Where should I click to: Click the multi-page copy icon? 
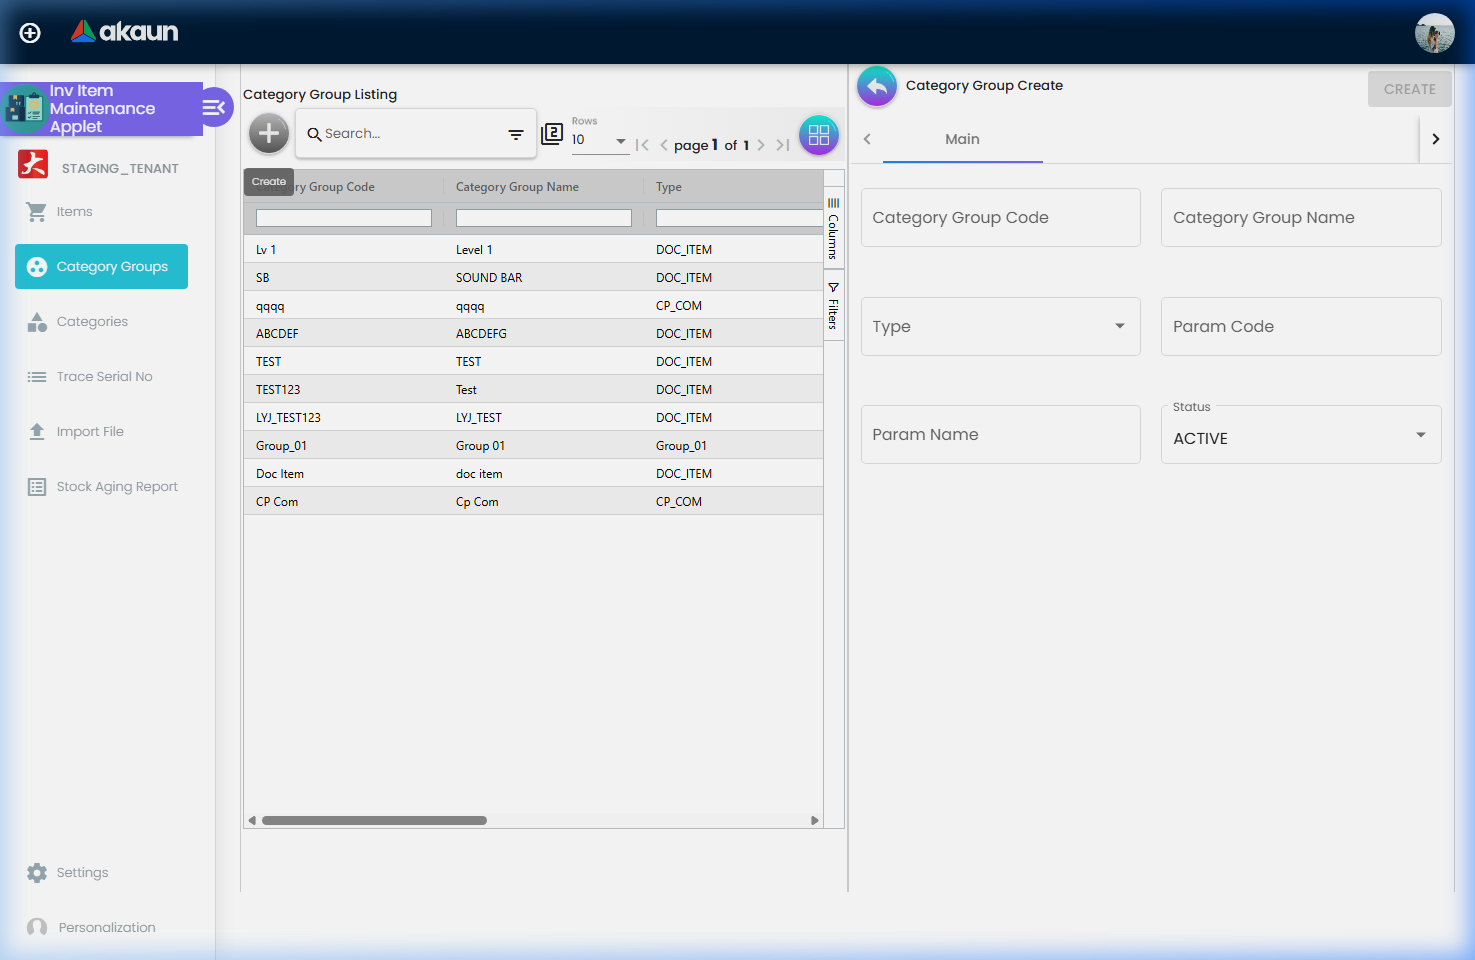click(x=552, y=134)
